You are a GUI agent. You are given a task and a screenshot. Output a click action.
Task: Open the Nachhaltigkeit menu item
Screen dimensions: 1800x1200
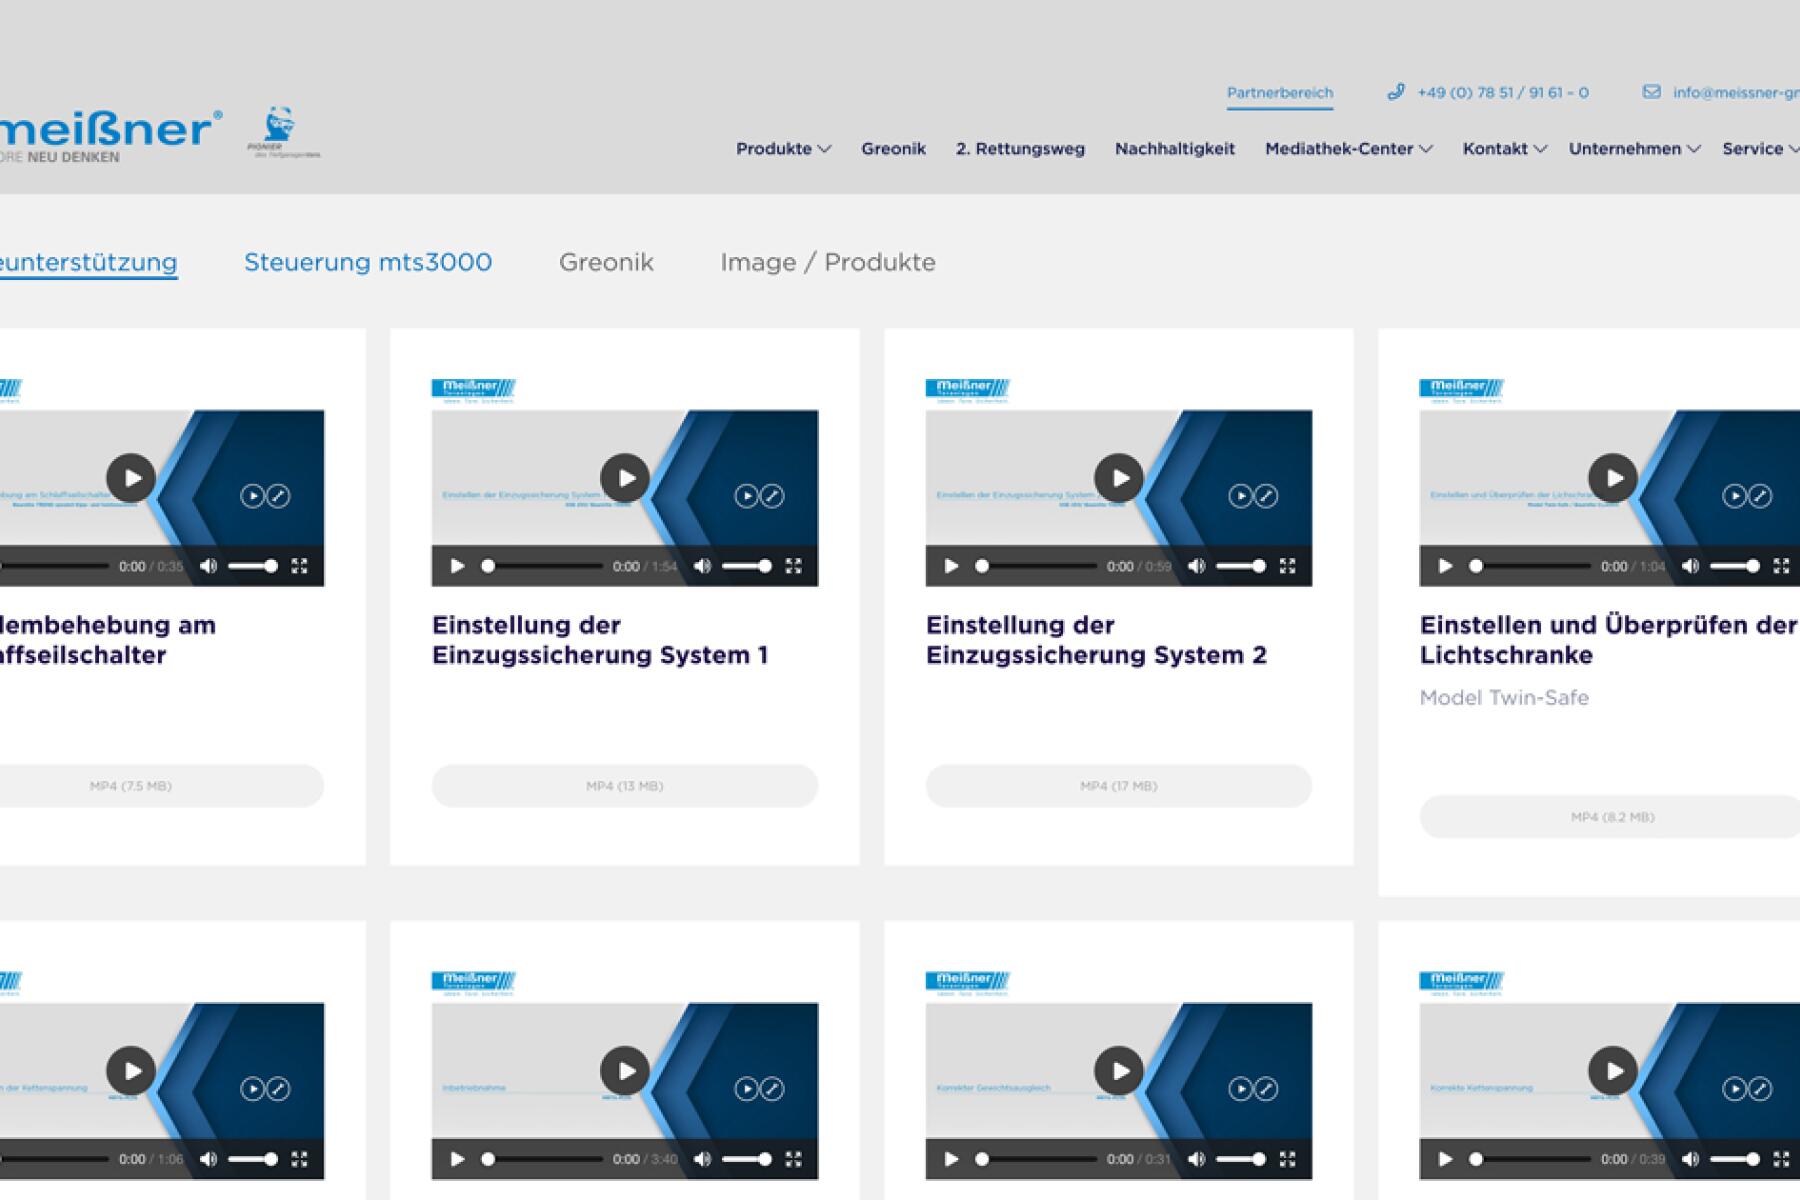[1175, 149]
